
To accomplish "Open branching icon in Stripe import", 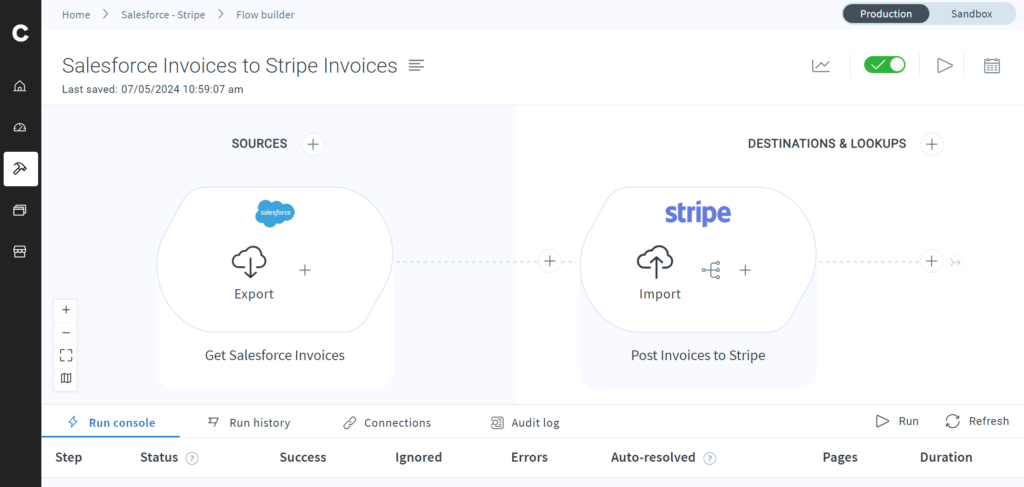I will pos(711,270).
